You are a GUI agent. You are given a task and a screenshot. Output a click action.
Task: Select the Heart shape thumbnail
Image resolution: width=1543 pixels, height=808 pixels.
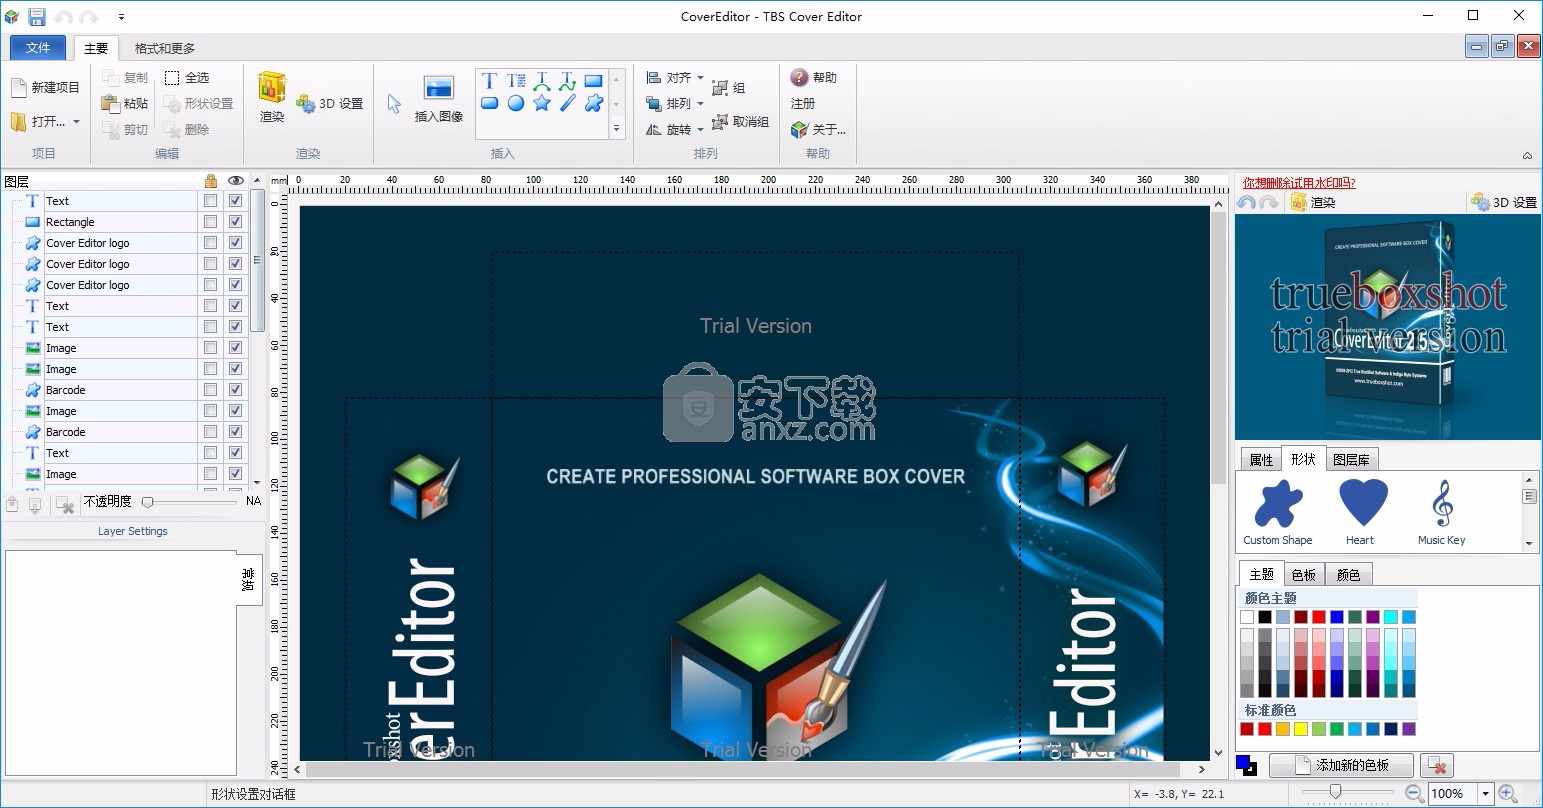click(1363, 511)
